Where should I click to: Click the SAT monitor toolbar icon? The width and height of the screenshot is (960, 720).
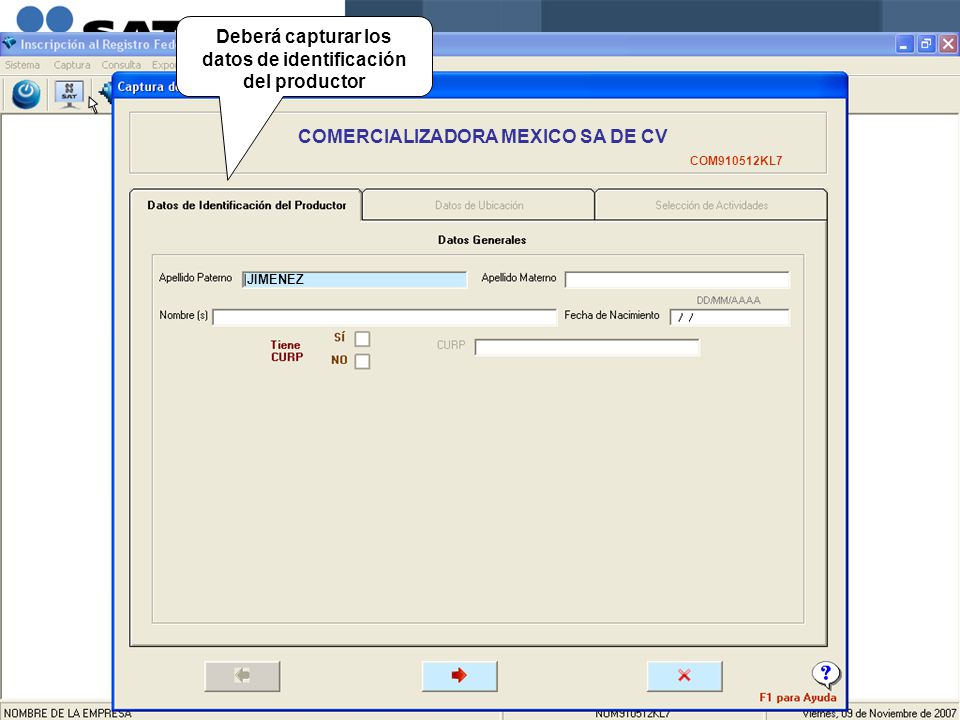tap(69, 94)
